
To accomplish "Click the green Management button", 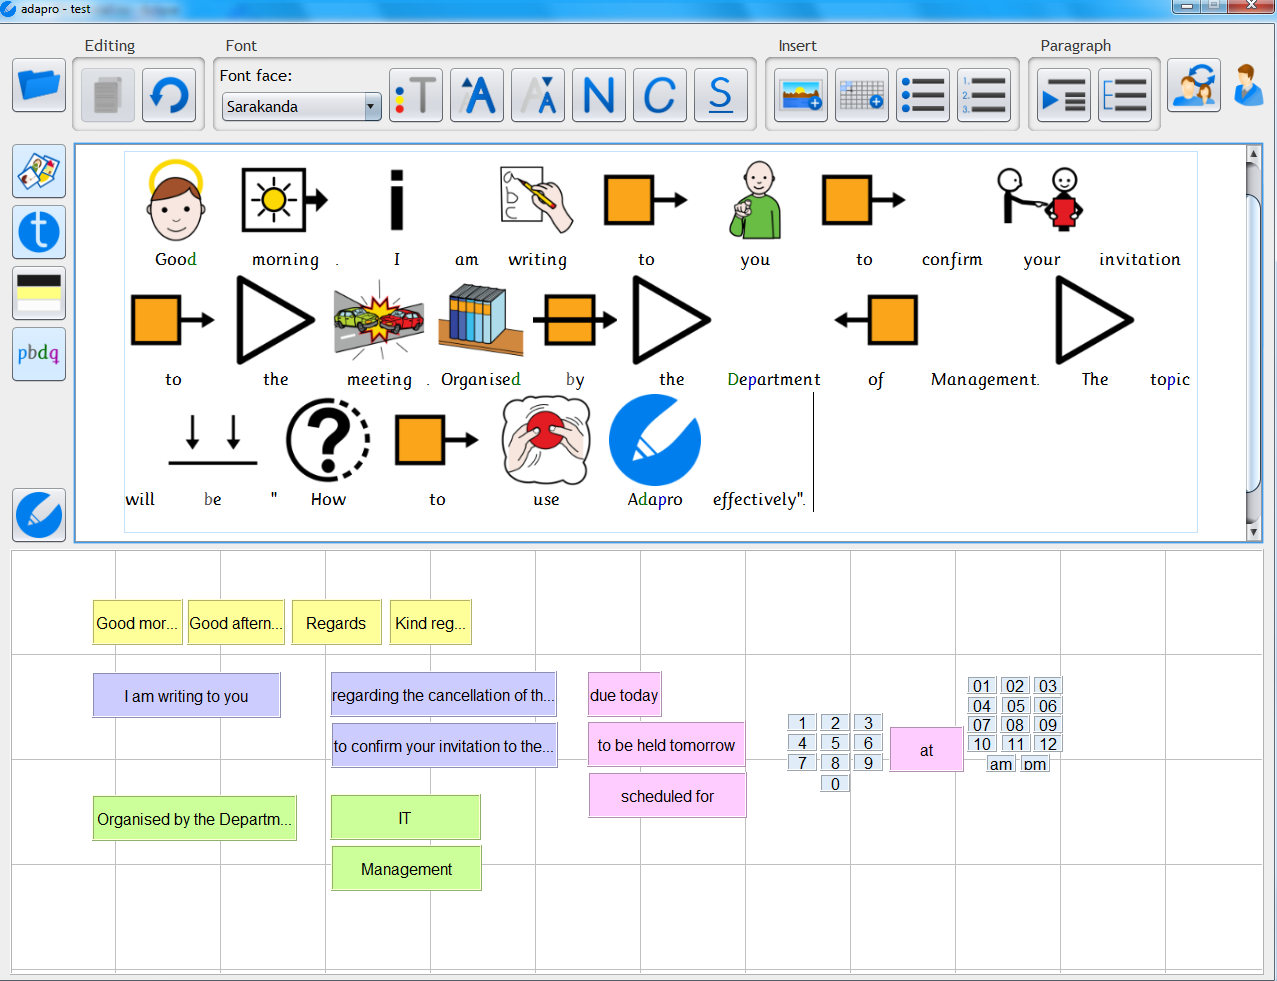I will click(x=406, y=869).
